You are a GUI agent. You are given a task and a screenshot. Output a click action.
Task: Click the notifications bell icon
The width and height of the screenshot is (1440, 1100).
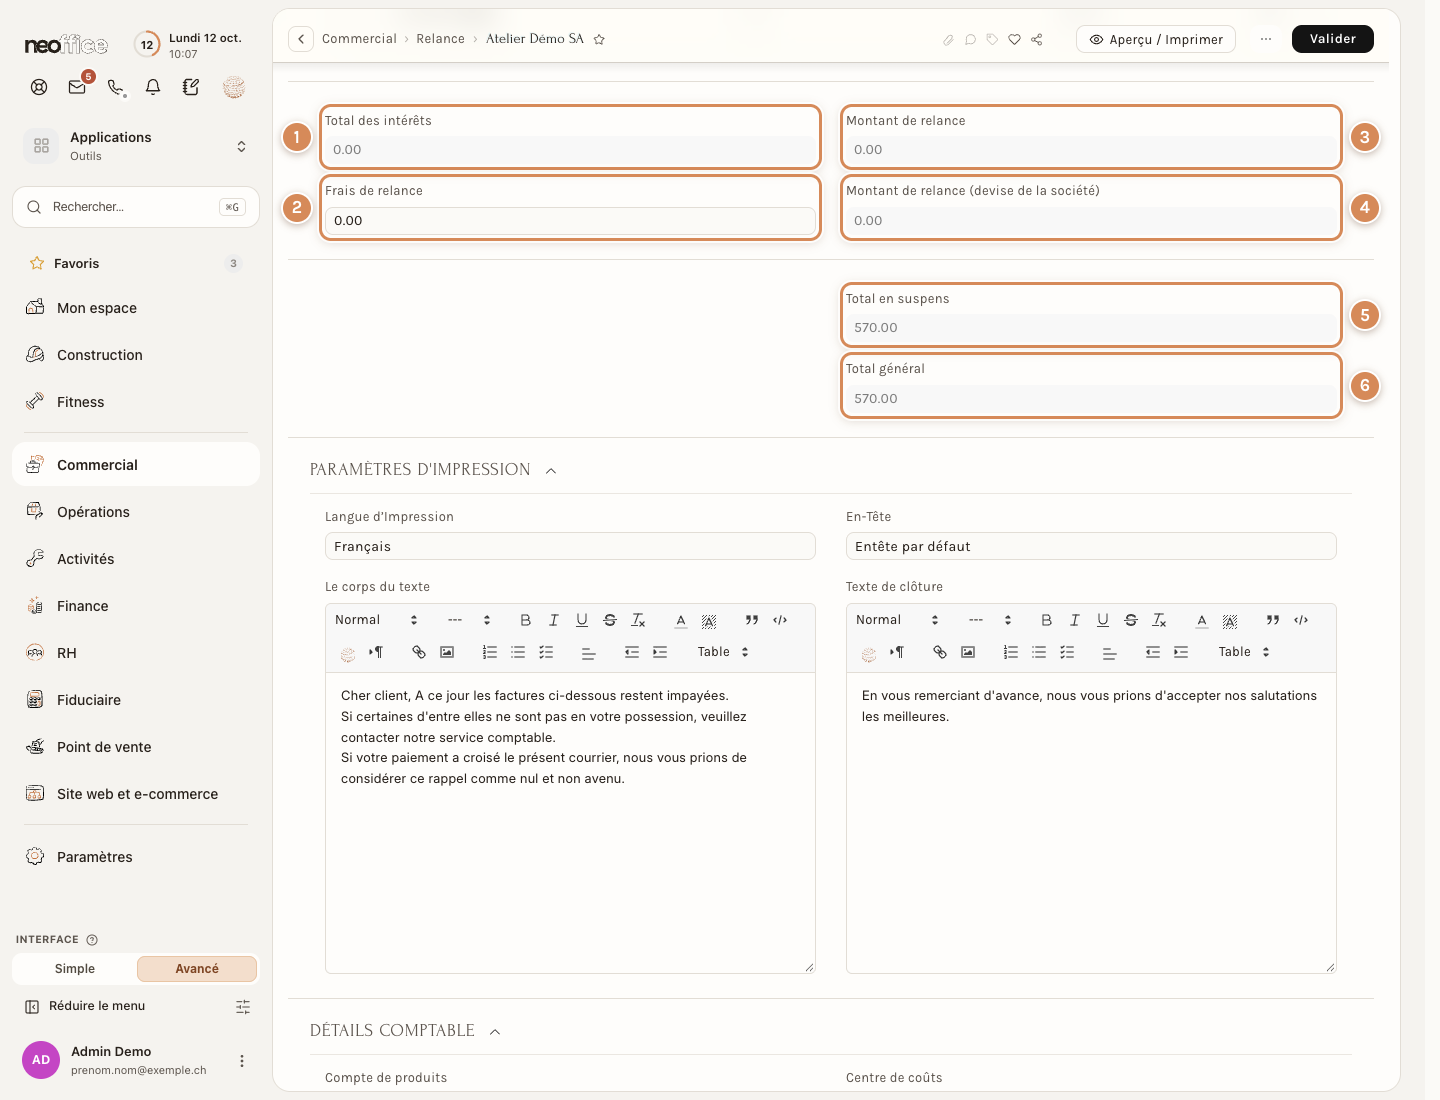[153, 87]
